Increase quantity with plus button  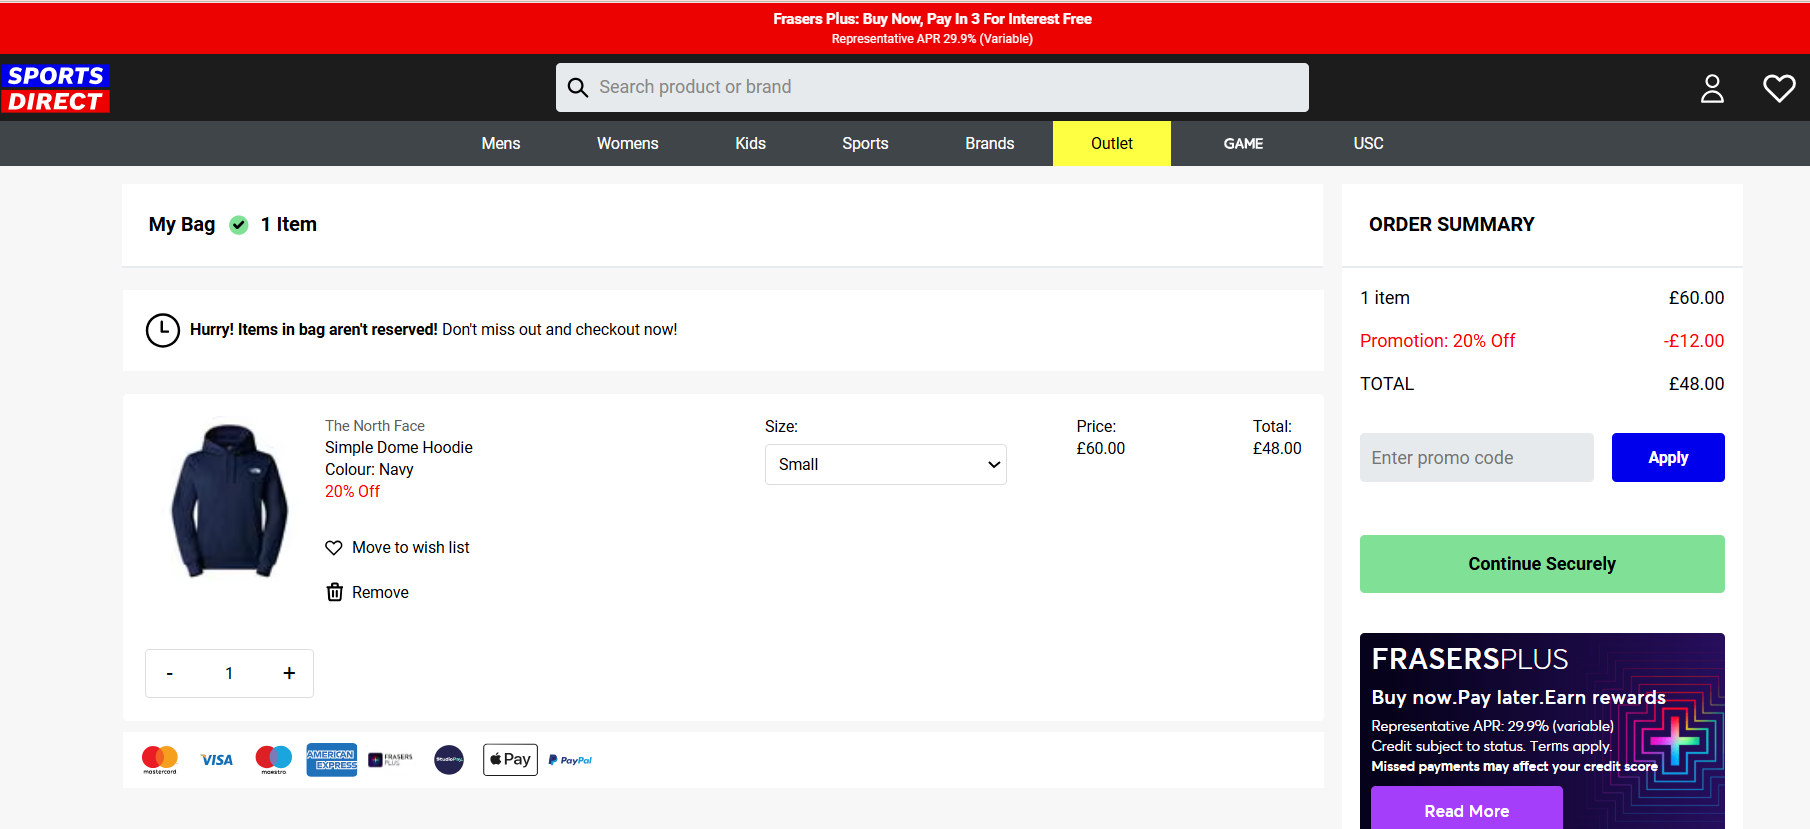[x=289, y=673]
